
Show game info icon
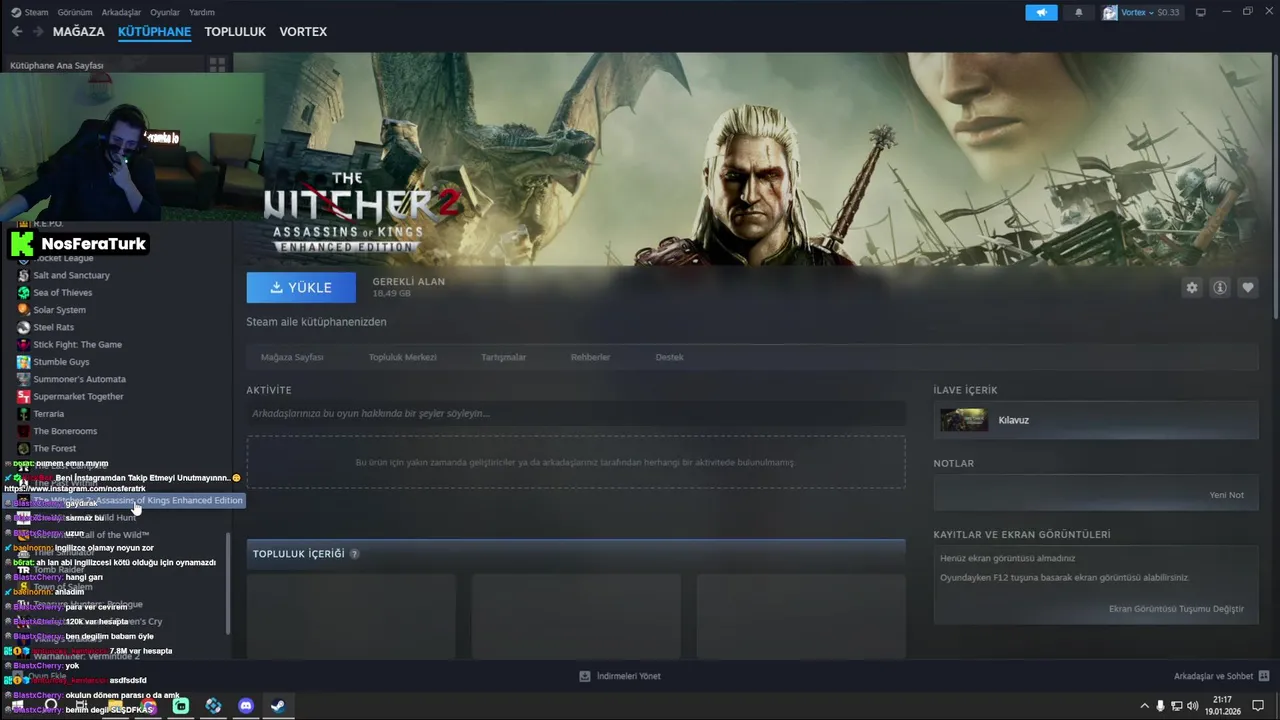click(x=1220, y=287)
